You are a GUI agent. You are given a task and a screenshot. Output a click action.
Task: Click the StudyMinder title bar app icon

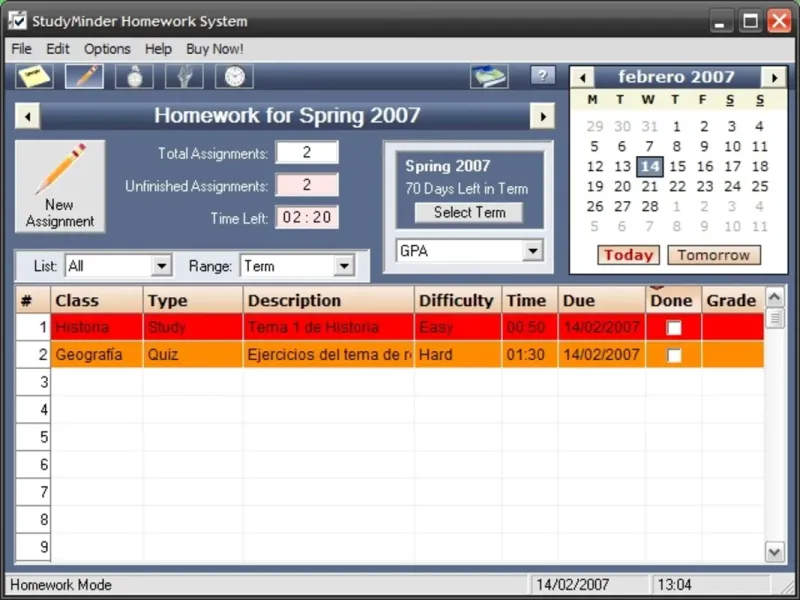[x=17, y=20]
